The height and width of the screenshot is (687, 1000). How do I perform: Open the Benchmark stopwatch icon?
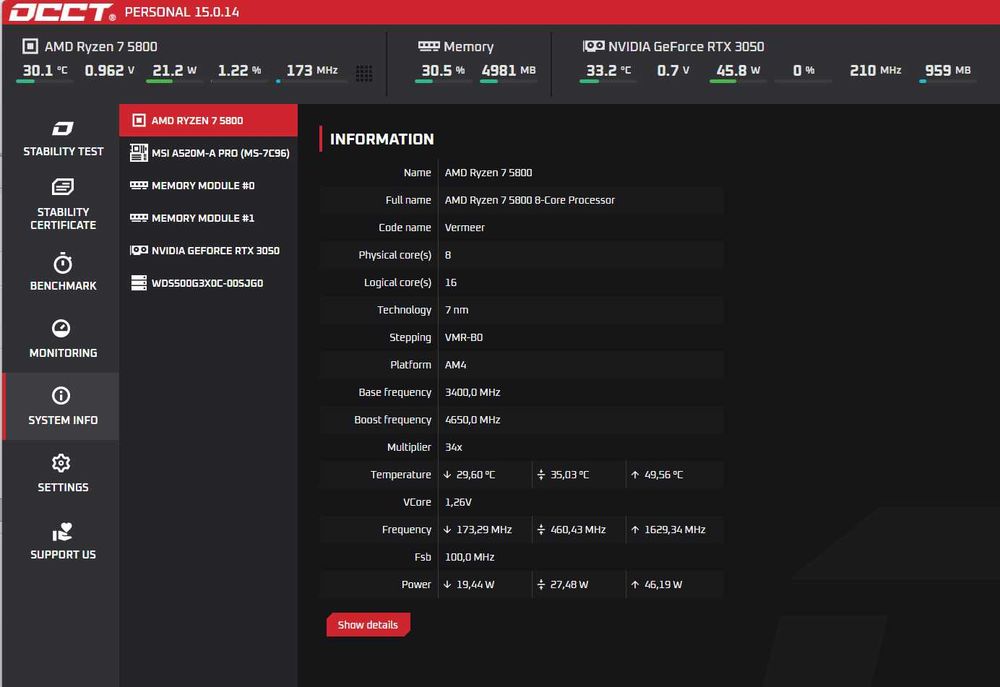pyautogui.click(x=62, y=263)
